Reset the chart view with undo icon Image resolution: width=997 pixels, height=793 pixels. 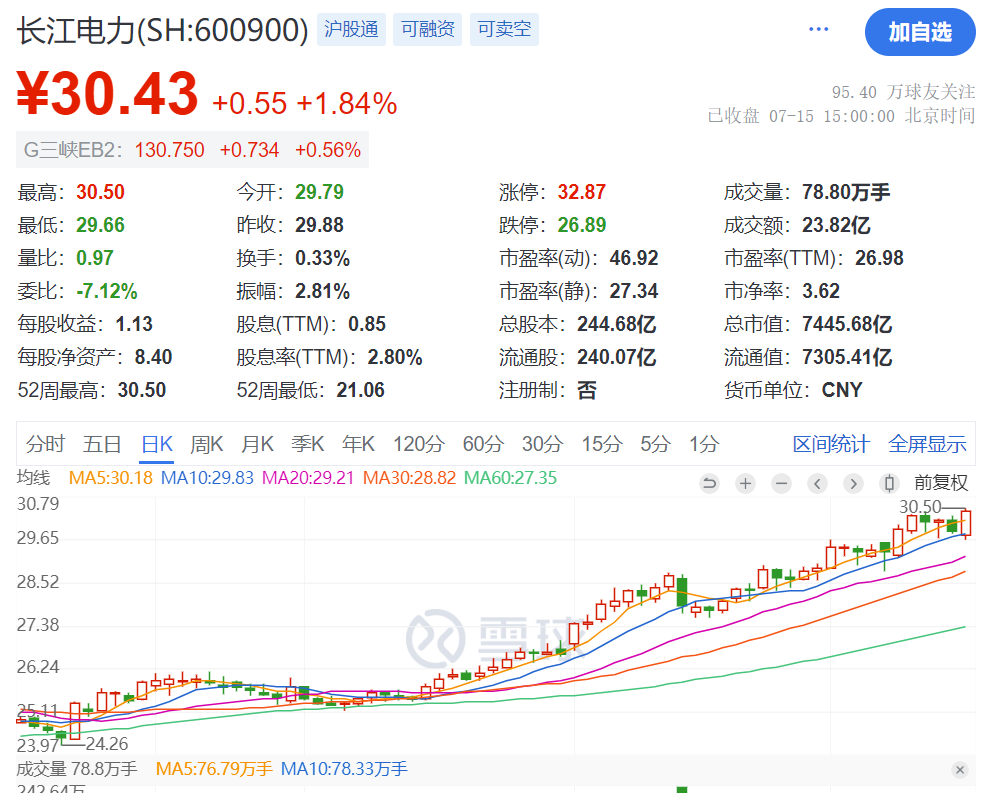pyautogui.click(x=709, y=483)
